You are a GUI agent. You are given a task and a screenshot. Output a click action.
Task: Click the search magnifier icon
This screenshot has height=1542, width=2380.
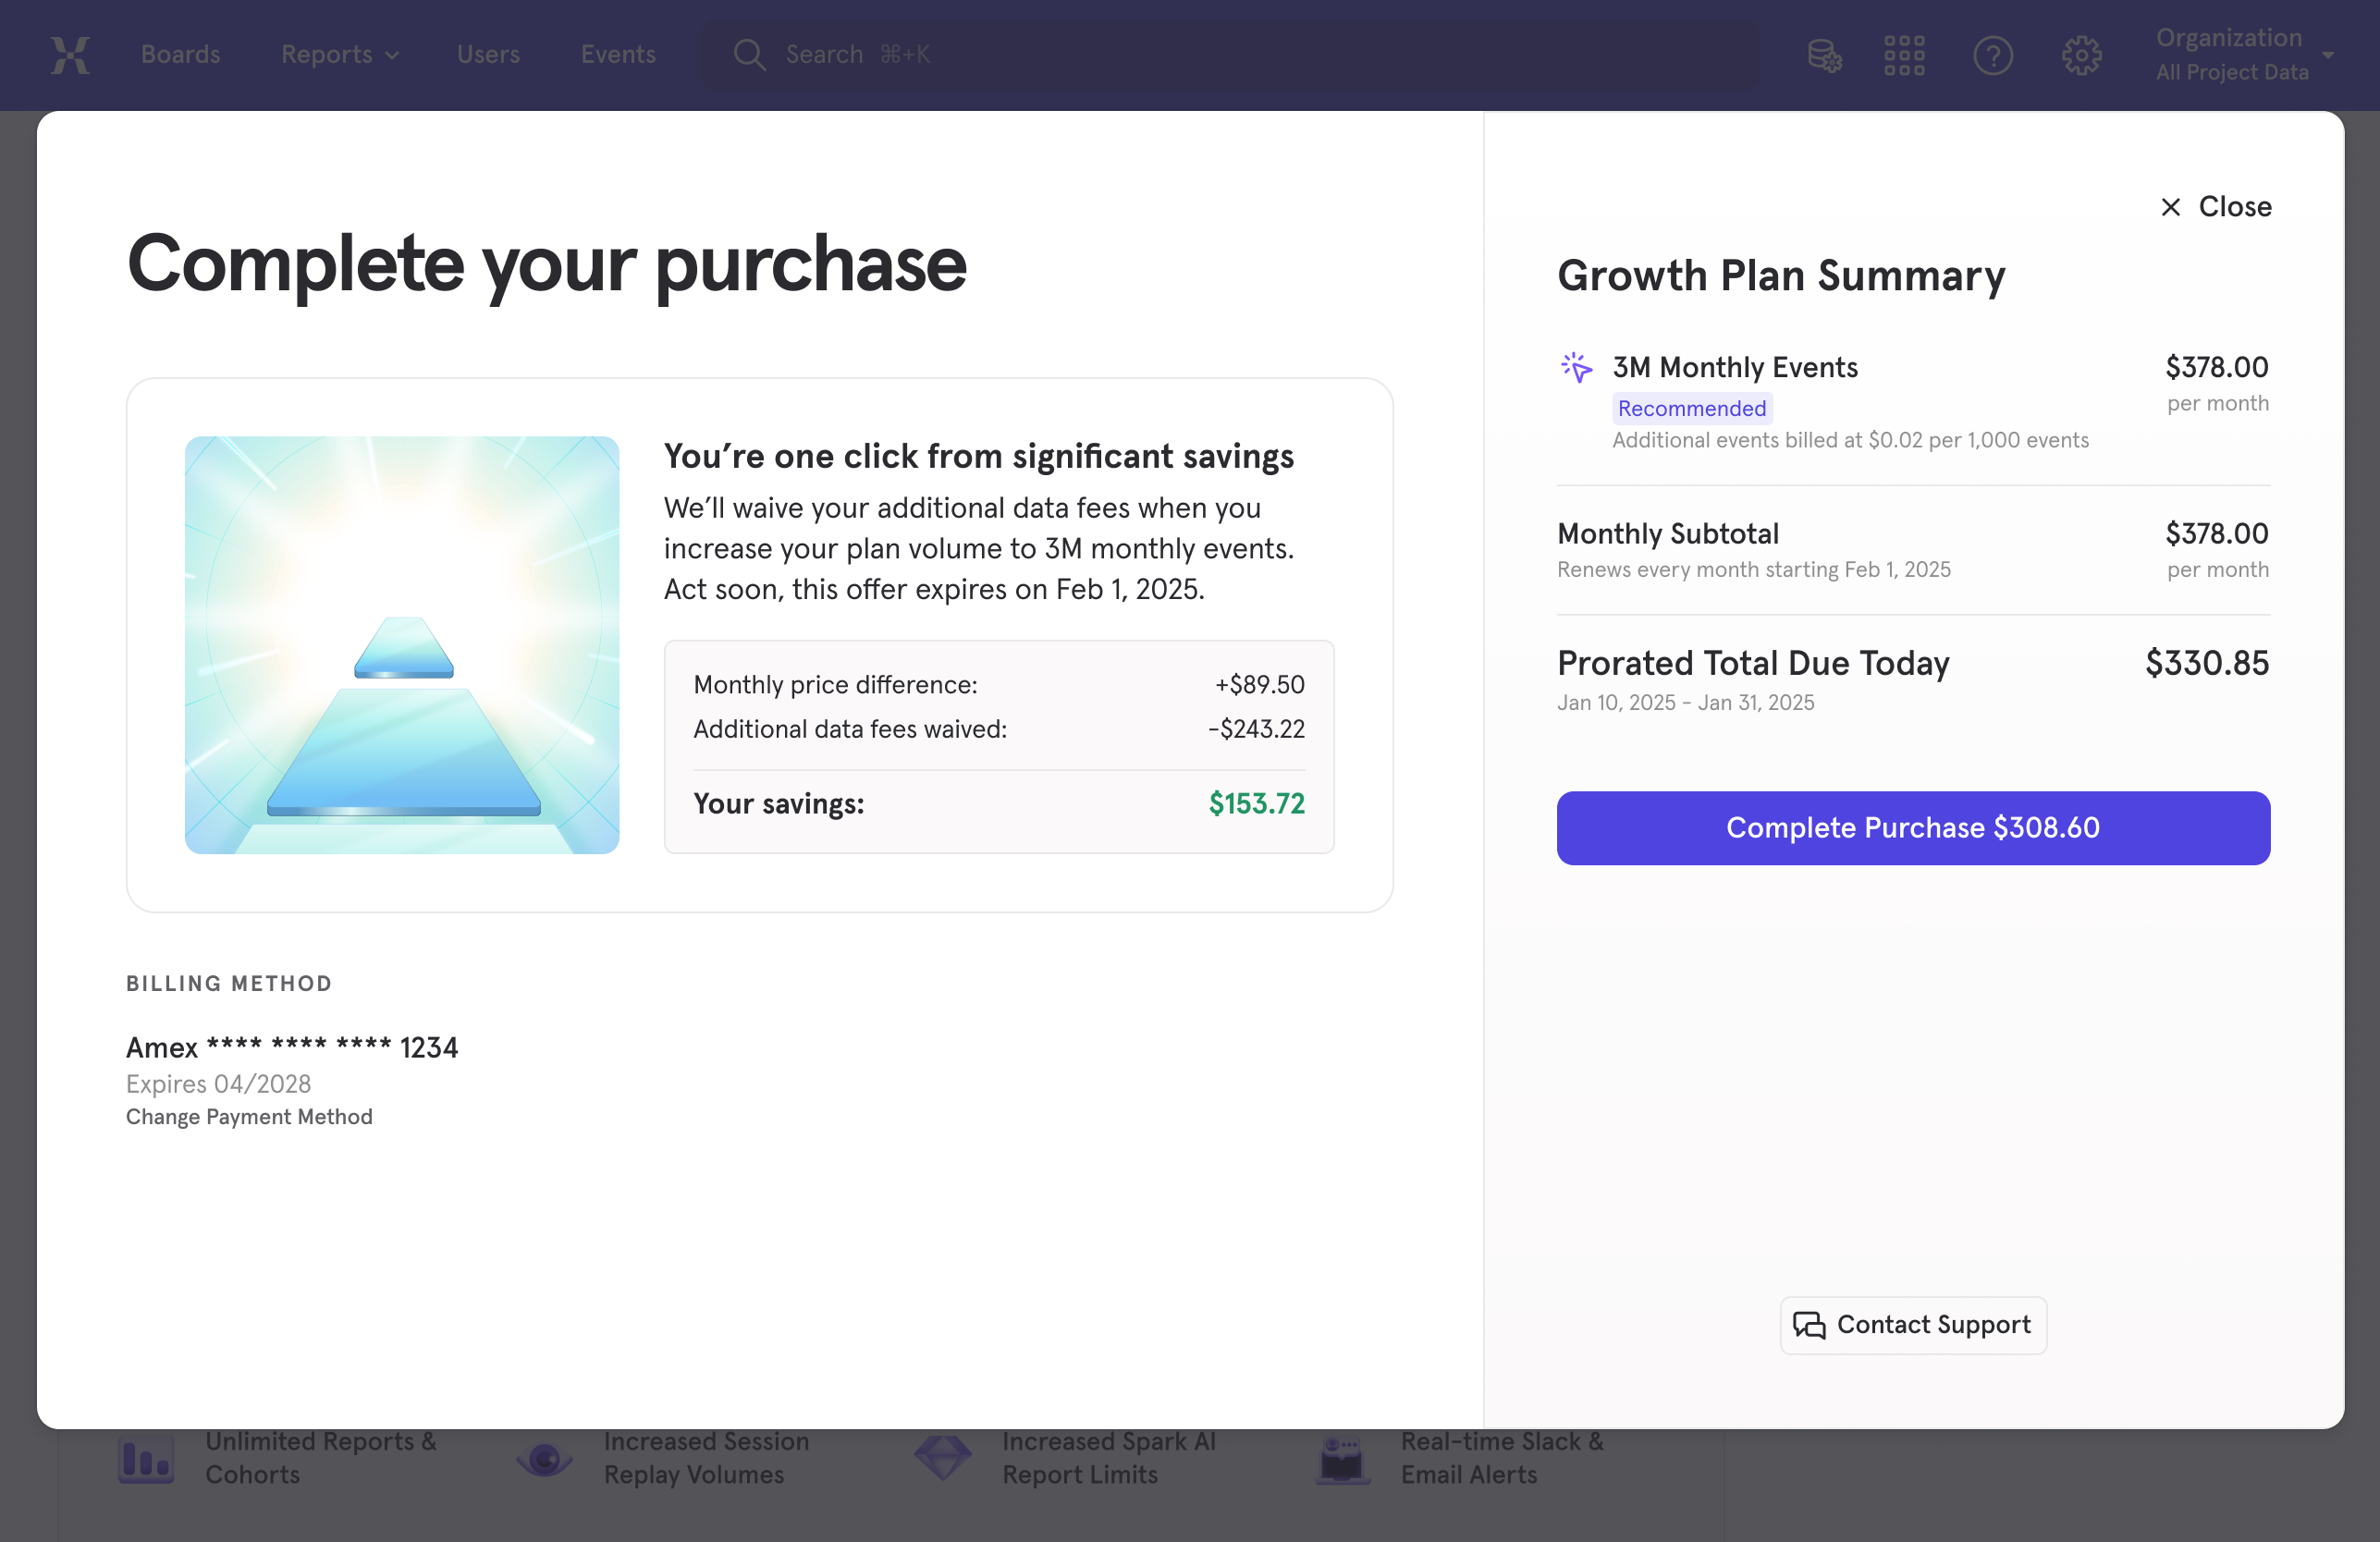click(x=749, y=55)
